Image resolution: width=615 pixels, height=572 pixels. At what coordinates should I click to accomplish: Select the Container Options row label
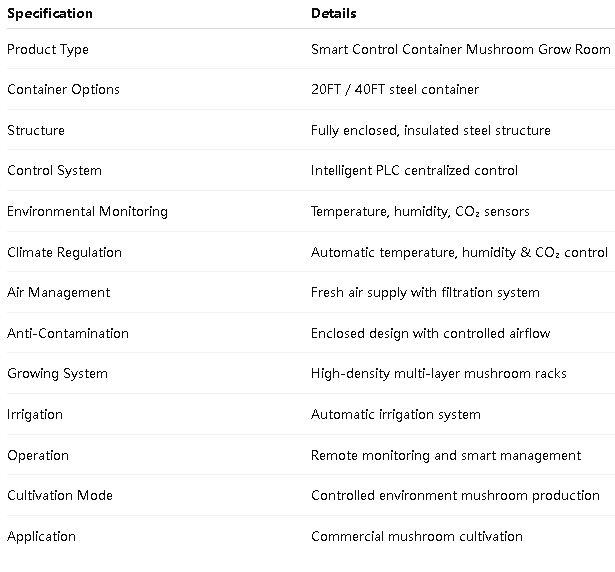(x=63, y=90)
